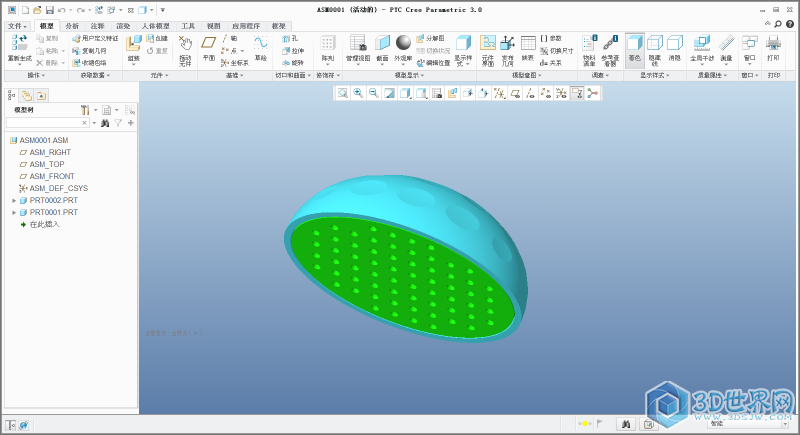The image size is (800, 435).
Task: Toggle annotation display in graphics toolbar
Action: [577, 93]
